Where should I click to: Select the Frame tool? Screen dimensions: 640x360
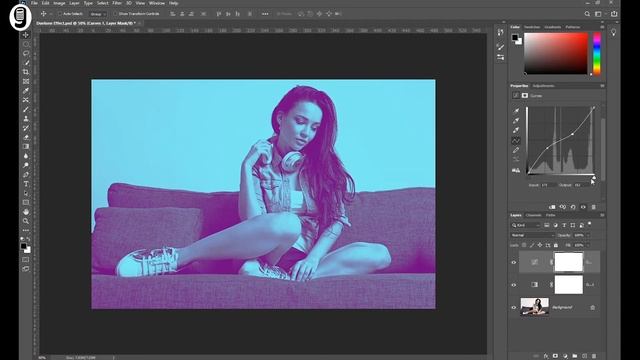tap(26, 81)
